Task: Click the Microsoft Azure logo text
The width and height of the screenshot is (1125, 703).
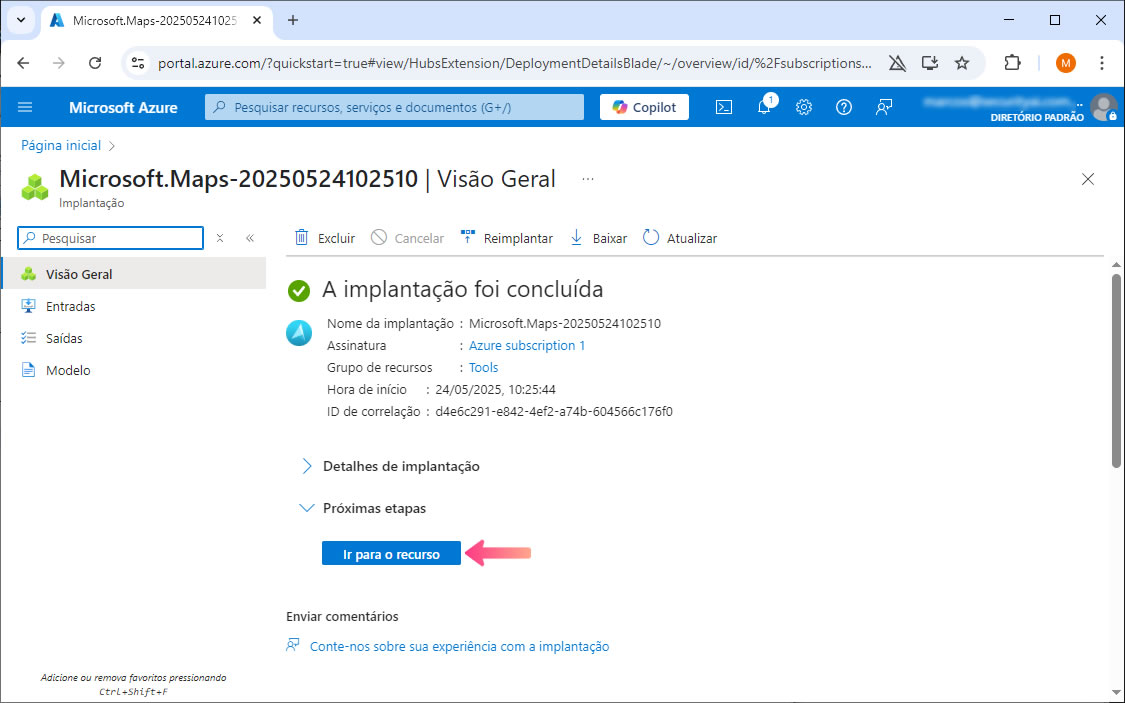Action: [123, 107]
